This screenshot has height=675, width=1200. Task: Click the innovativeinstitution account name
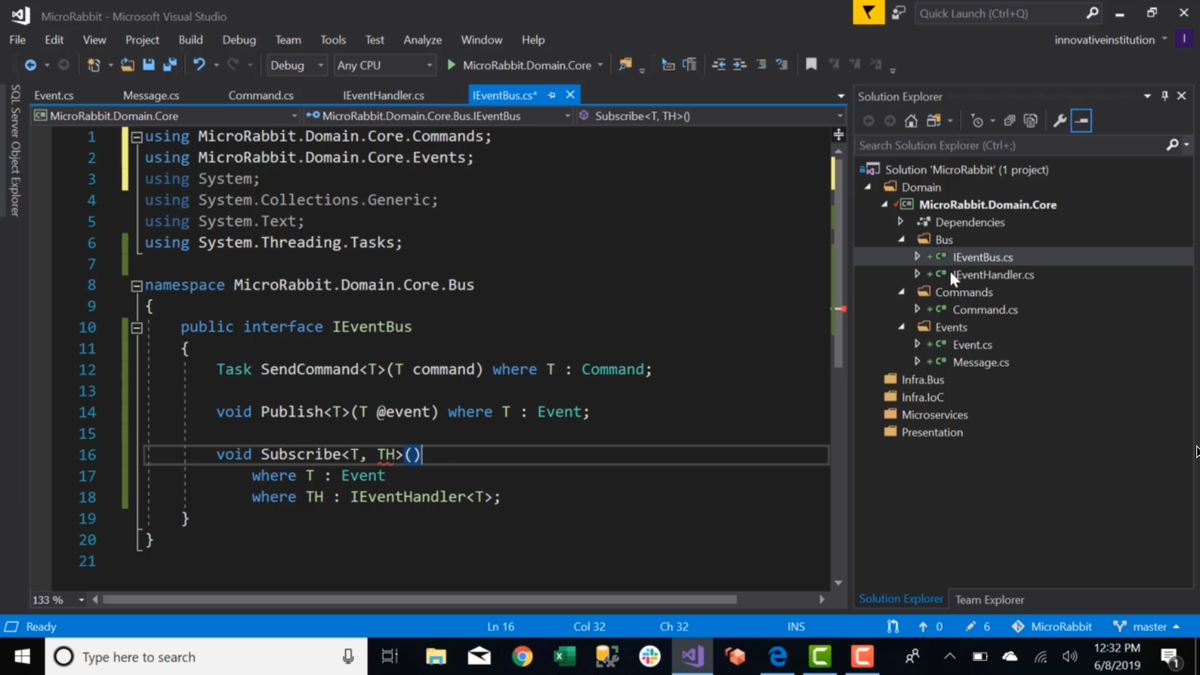(x=1104, y=40)
